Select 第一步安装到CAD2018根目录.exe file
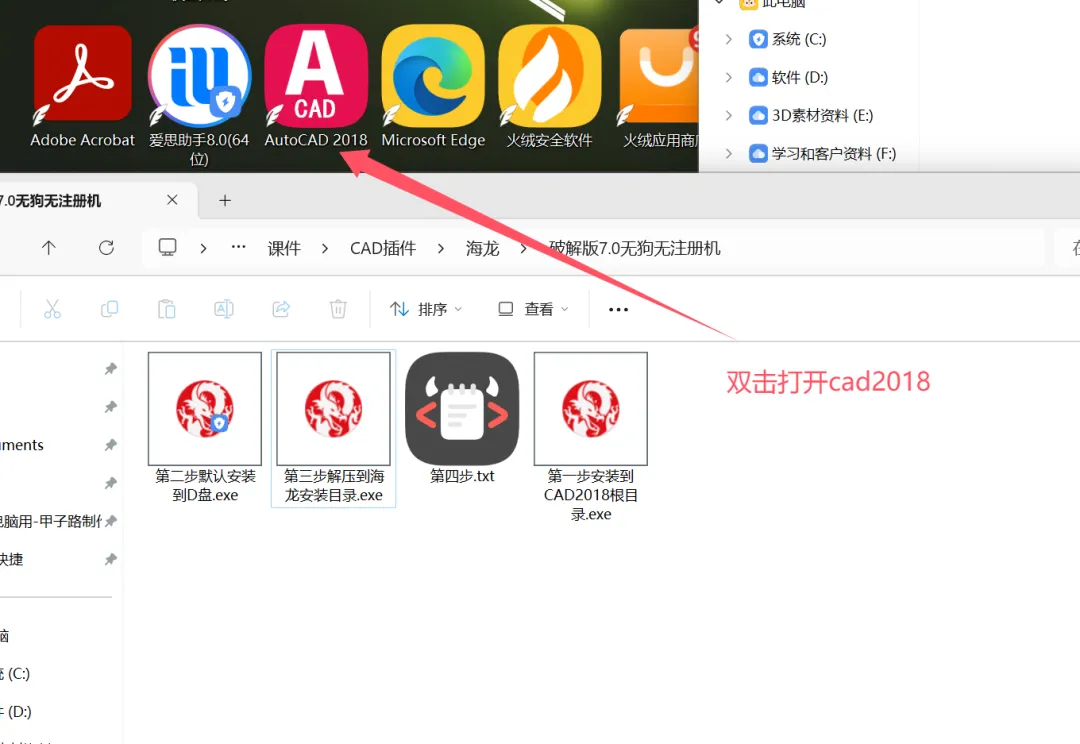 pyautogui.click(x=591, y=437)
